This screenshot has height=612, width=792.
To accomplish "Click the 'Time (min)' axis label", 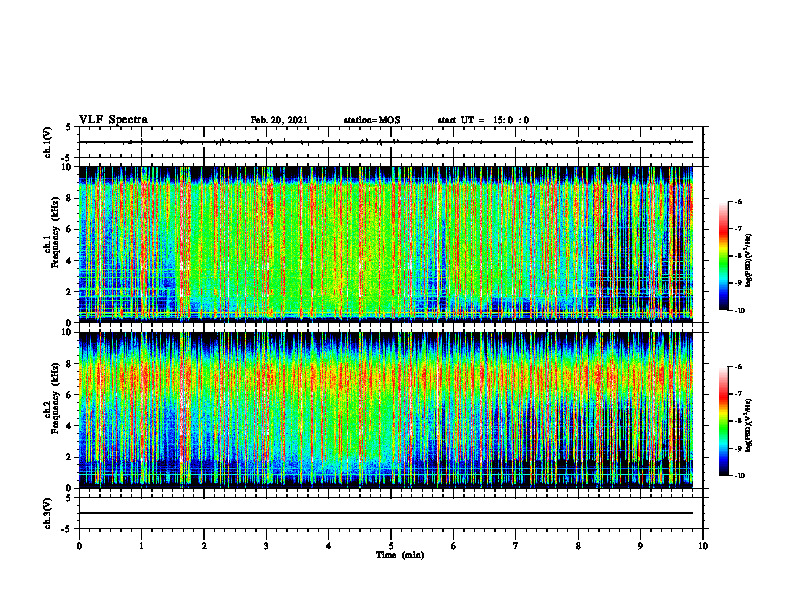I will coord(400,555).
